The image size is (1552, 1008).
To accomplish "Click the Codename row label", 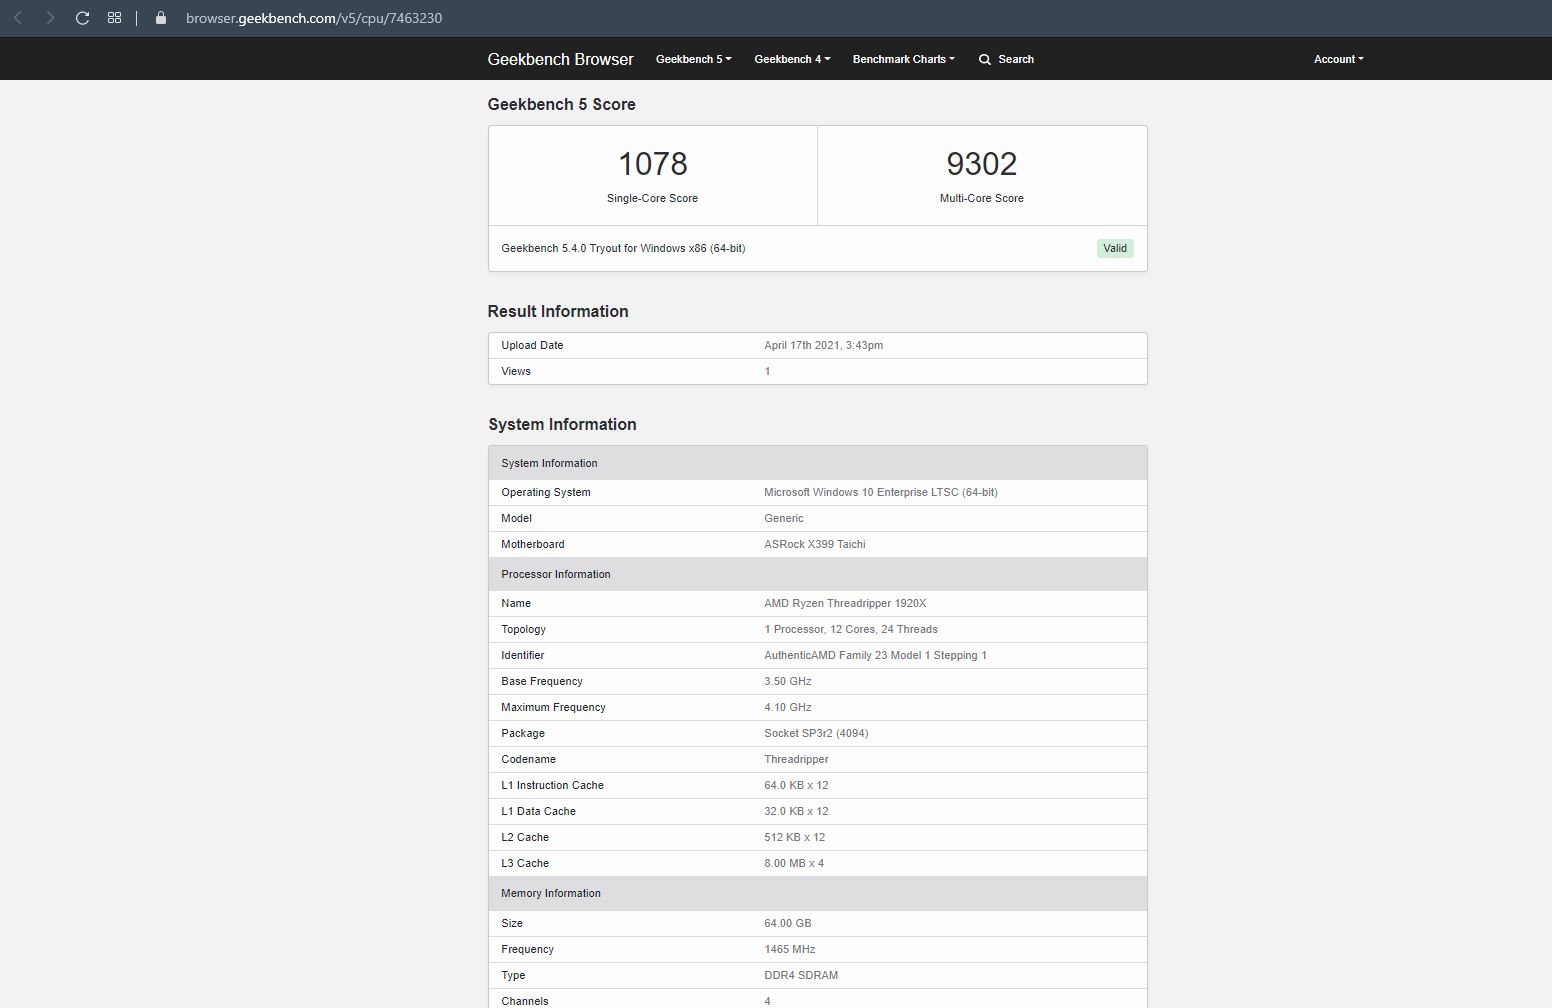I will 528,759.
